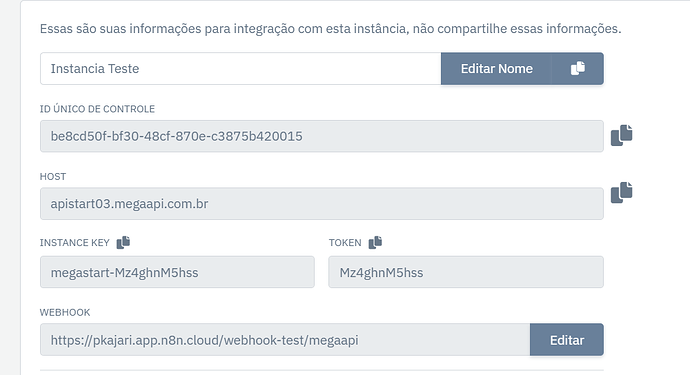Click the divider line below the webhook field
690x375 pixels.
pos(322,370)
